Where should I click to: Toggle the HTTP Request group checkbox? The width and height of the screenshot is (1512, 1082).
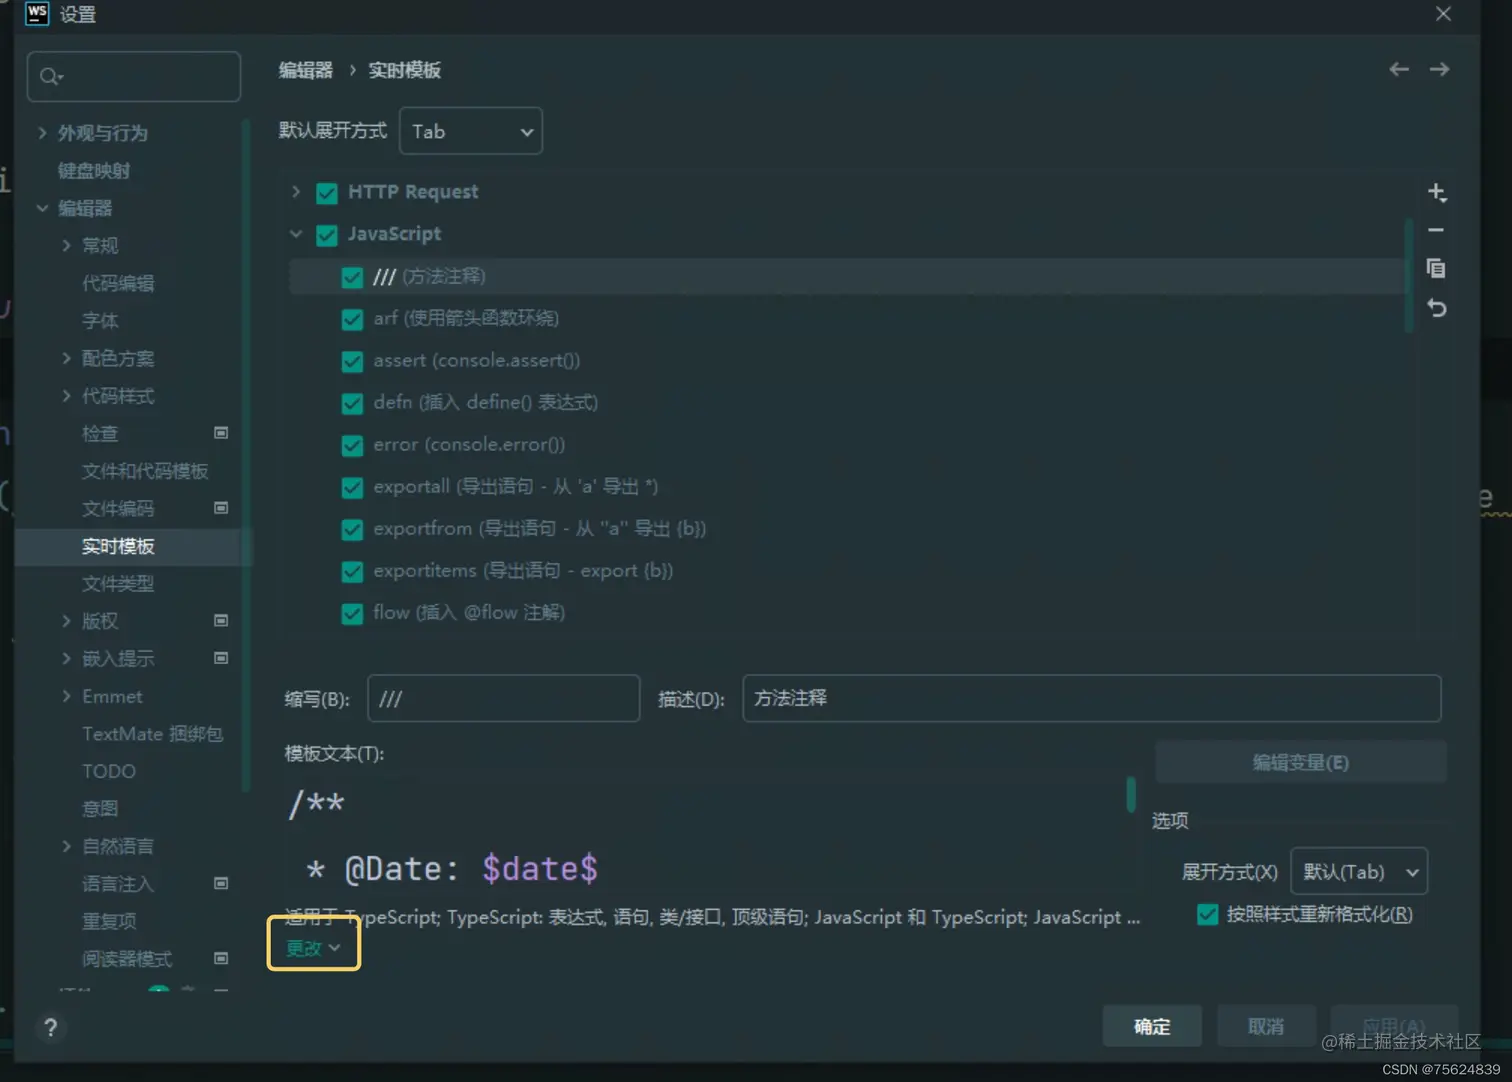[327, 193]
